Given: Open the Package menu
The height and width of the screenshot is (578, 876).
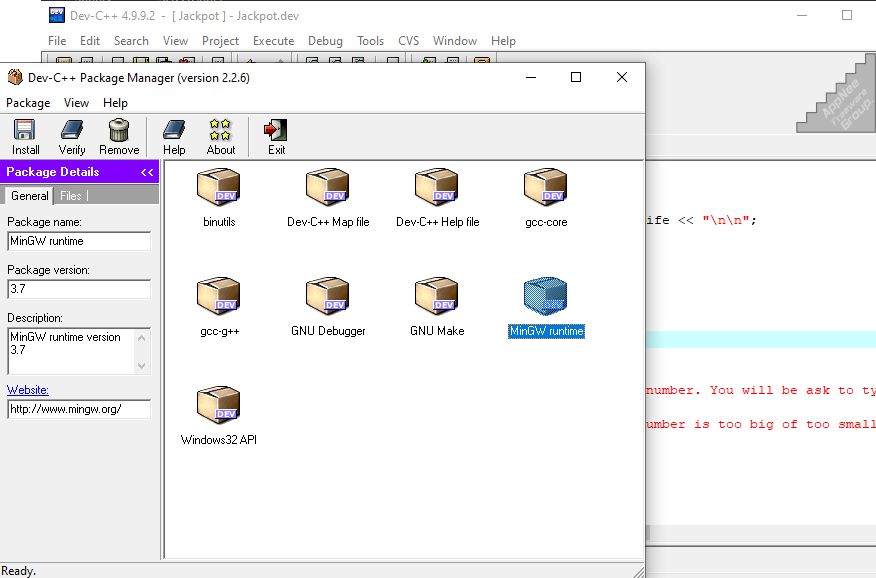Looking at the screenshot, I should click(28, 103).
